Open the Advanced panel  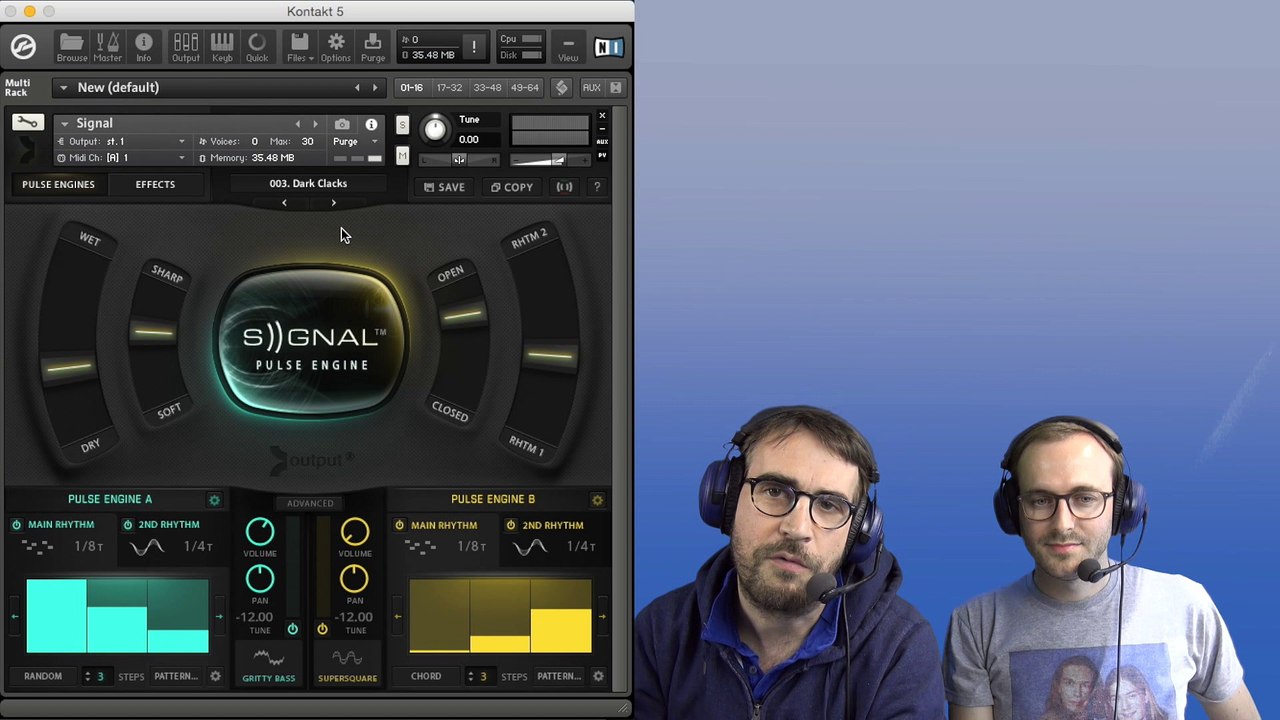(x=310, y=503)
